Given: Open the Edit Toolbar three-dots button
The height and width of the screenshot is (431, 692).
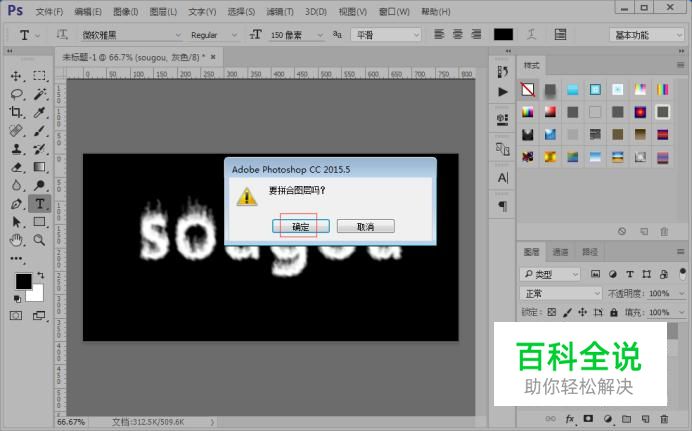Looking at the screenshot, I should 16,259.
